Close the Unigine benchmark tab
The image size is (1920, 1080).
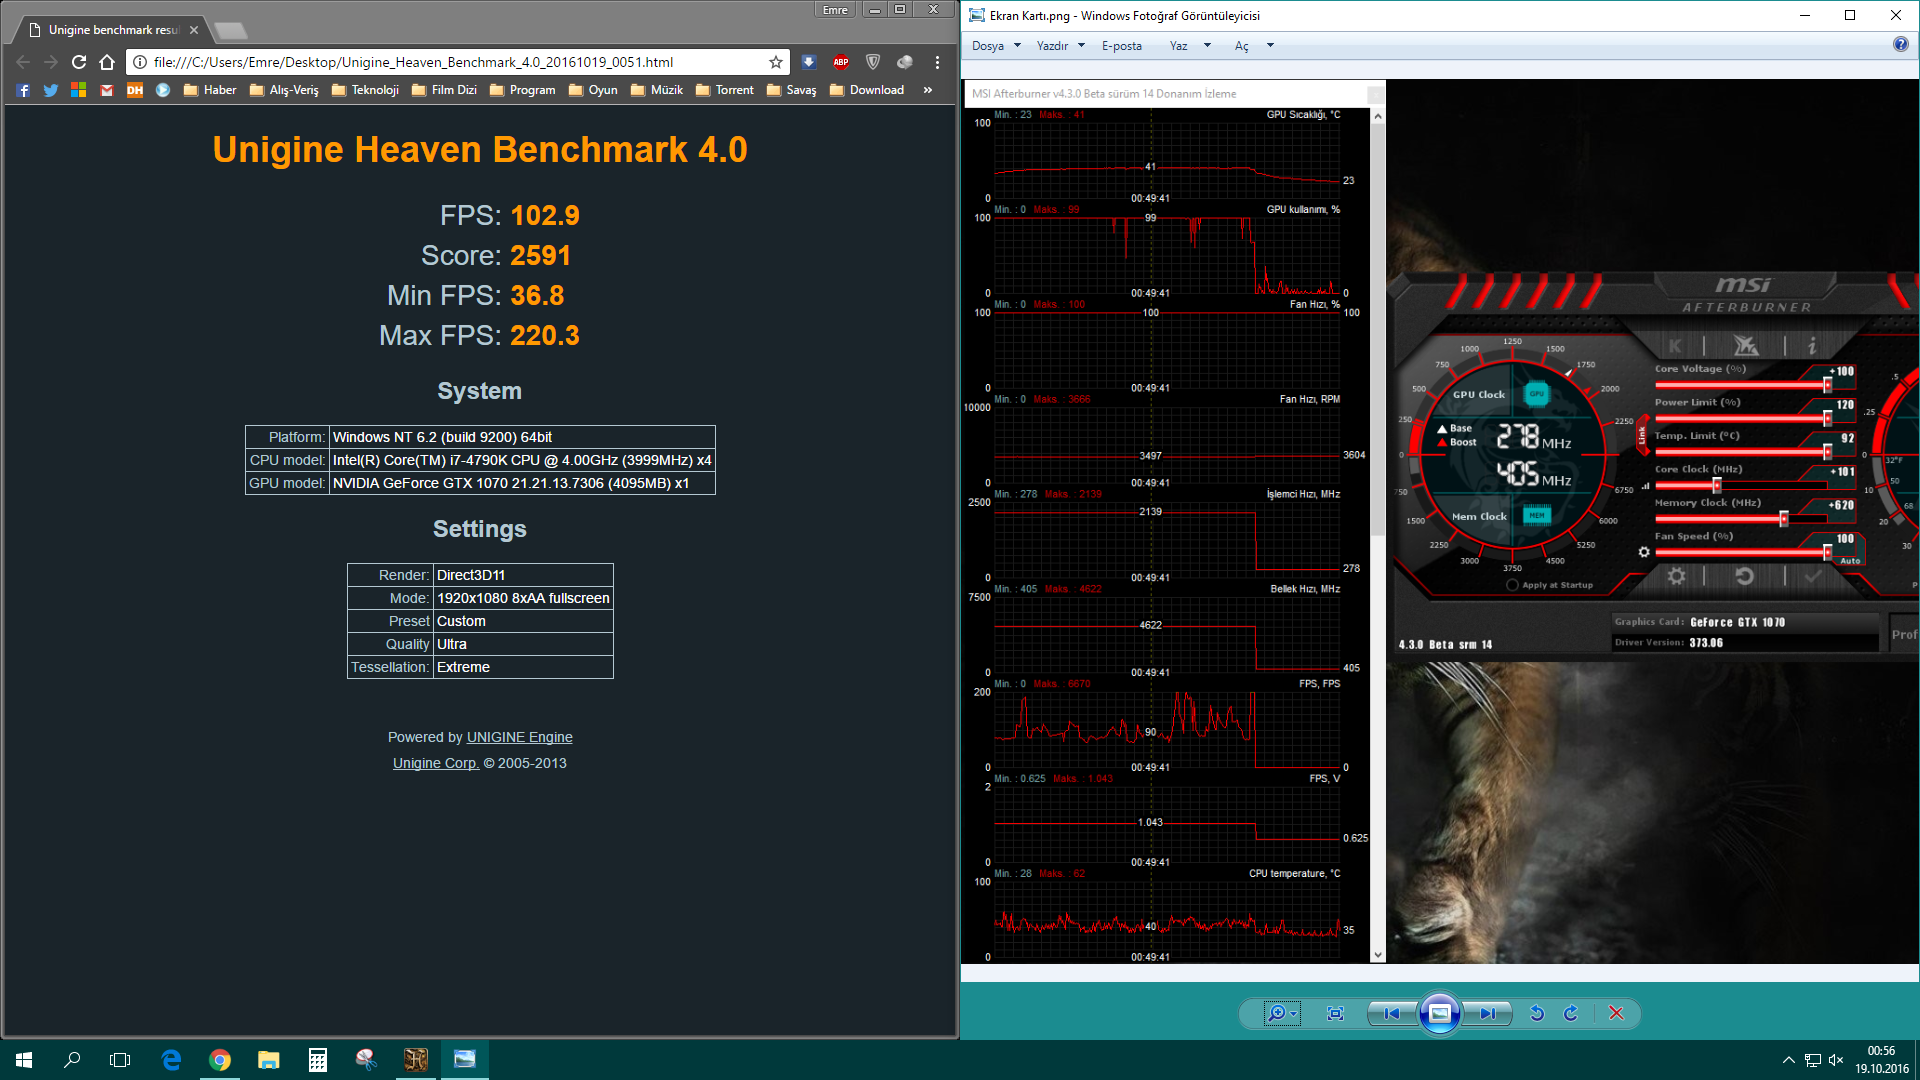tap(194, 30)
